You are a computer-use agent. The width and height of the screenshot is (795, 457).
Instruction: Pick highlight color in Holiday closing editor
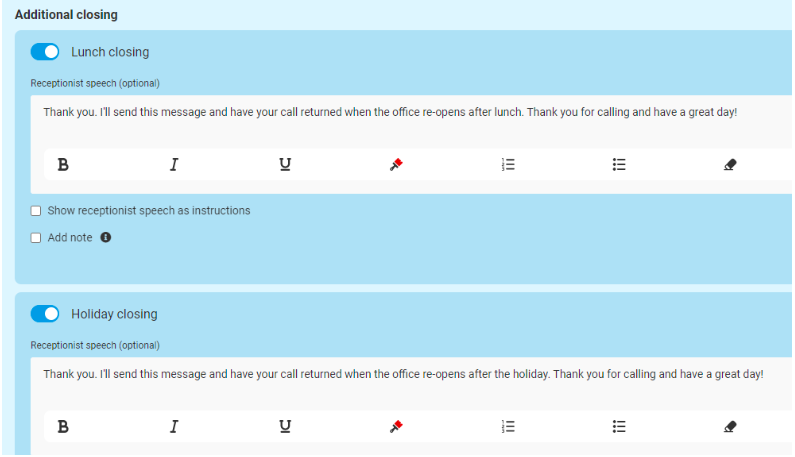click(x=396, y=427)
